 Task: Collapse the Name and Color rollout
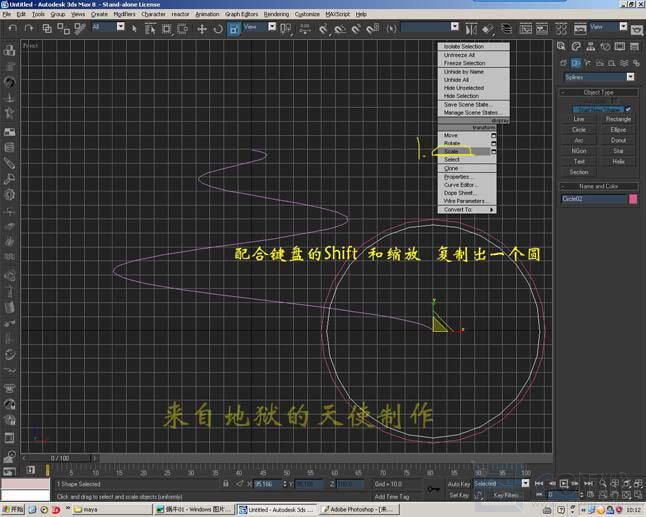click(x=599, y=186)
